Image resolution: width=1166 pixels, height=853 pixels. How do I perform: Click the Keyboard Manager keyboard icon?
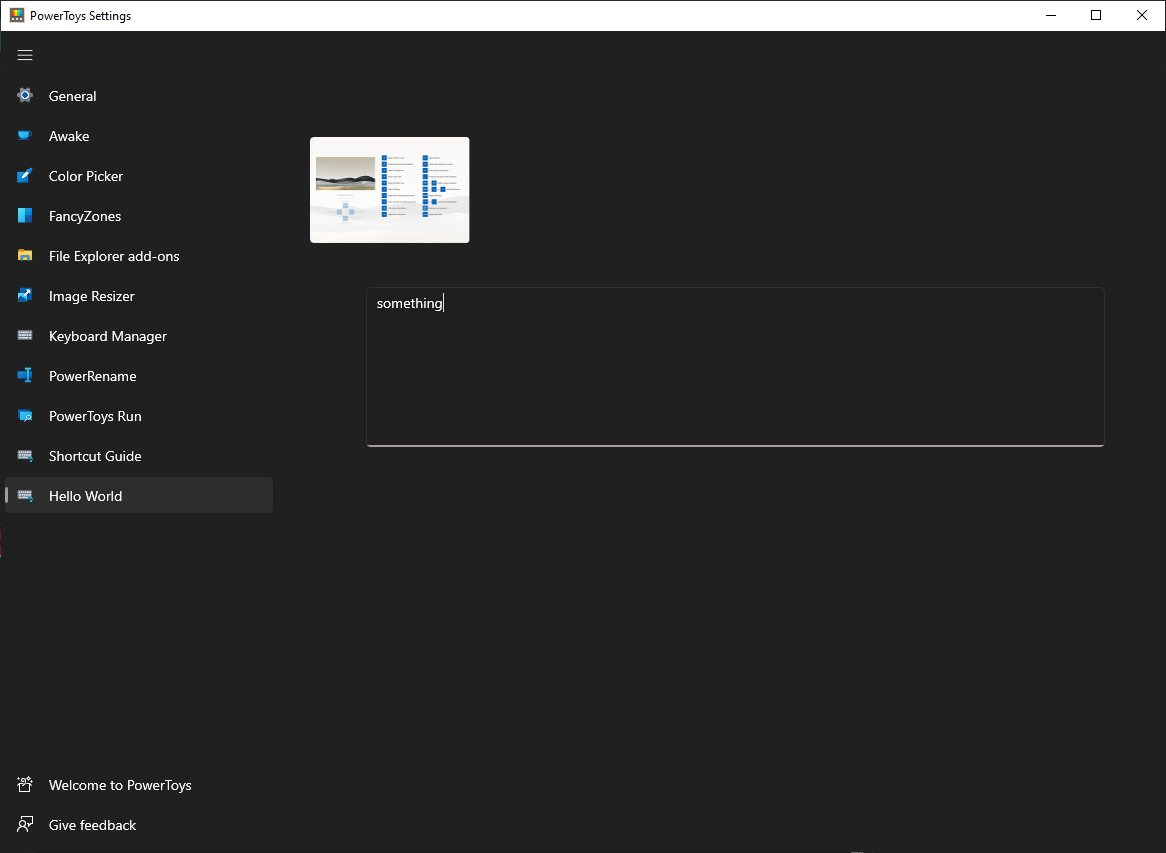pyautogui.click(x=25, y=336)
